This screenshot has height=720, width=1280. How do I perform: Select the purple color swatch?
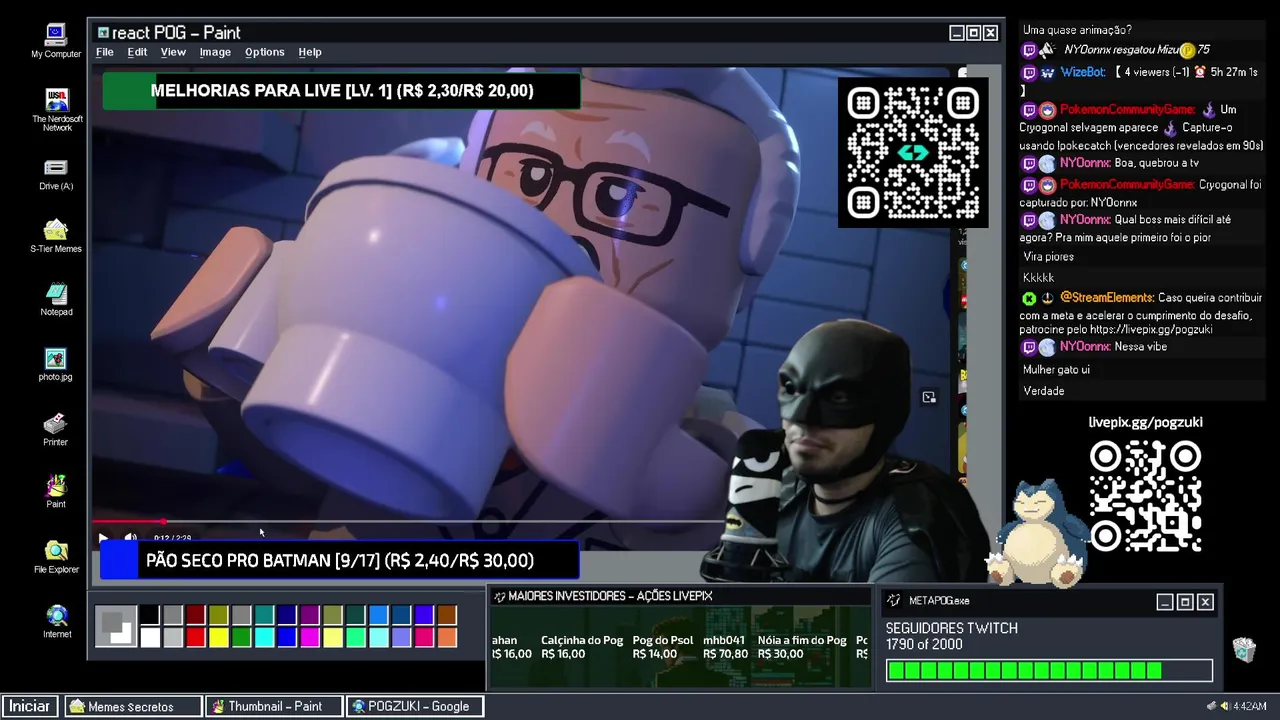[x=310, y=615]
